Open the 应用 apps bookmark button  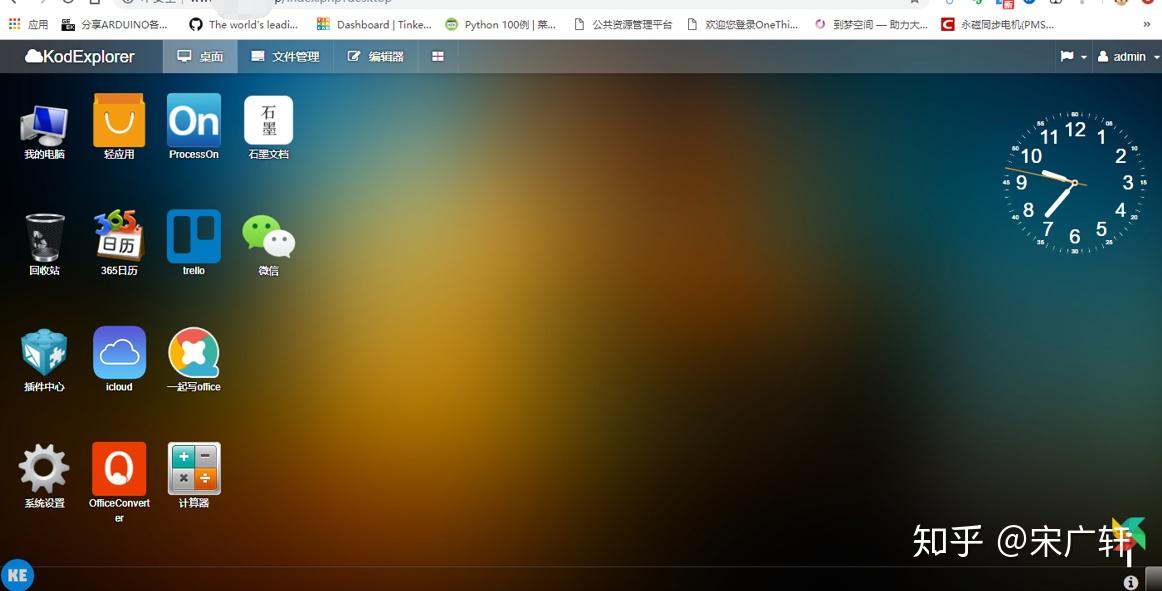pos(28,24)
